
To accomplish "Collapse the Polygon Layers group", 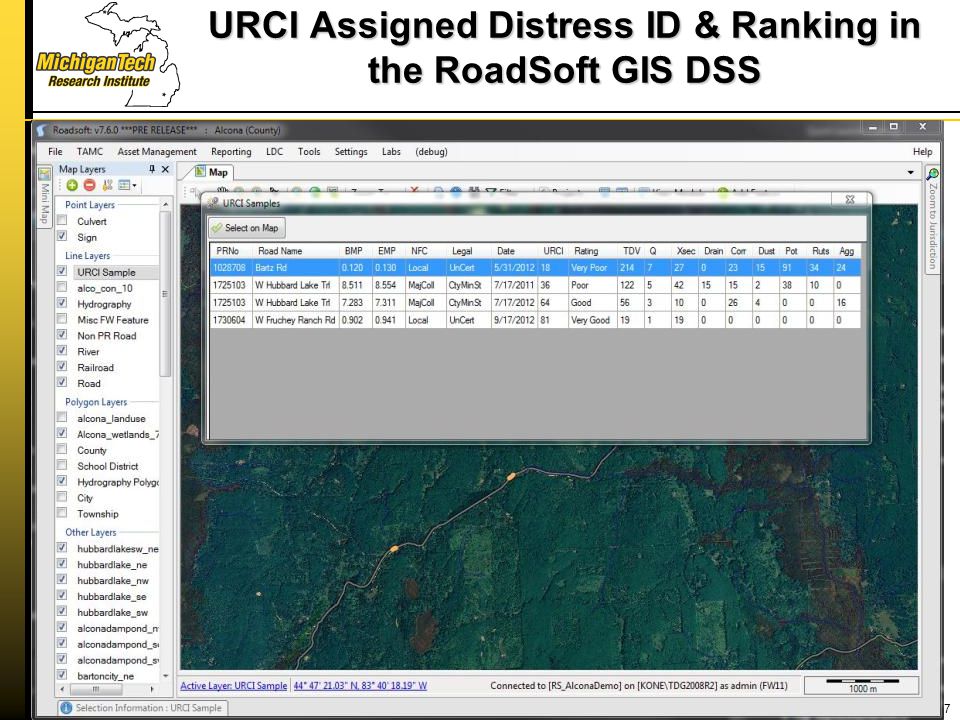I will click(96, 402).
